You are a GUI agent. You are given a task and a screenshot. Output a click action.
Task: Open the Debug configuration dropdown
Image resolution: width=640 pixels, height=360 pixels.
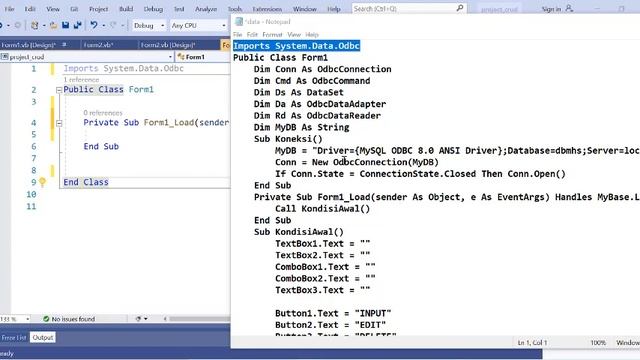[x=149, y=25]
